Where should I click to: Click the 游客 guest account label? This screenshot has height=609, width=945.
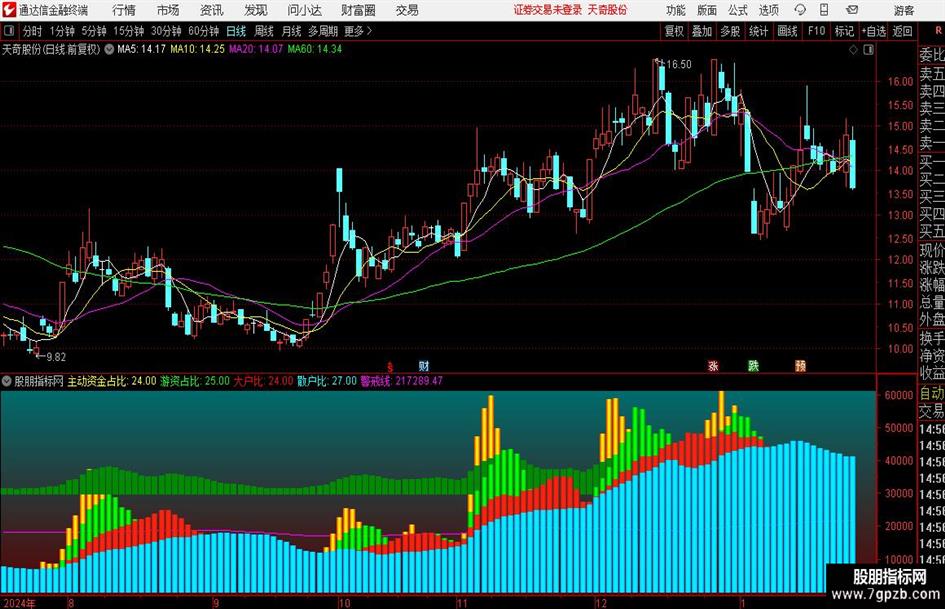pos(903,10)
